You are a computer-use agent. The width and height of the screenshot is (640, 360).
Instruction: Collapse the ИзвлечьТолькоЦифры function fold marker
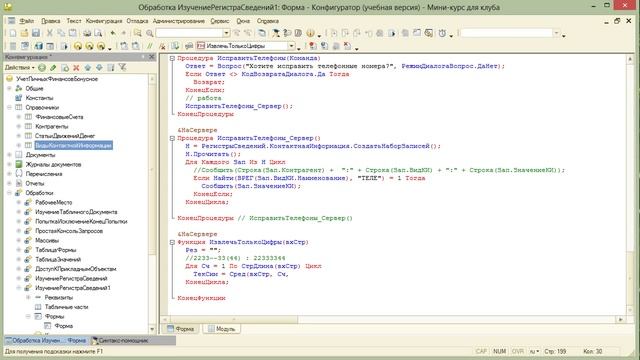click(172, 242)
